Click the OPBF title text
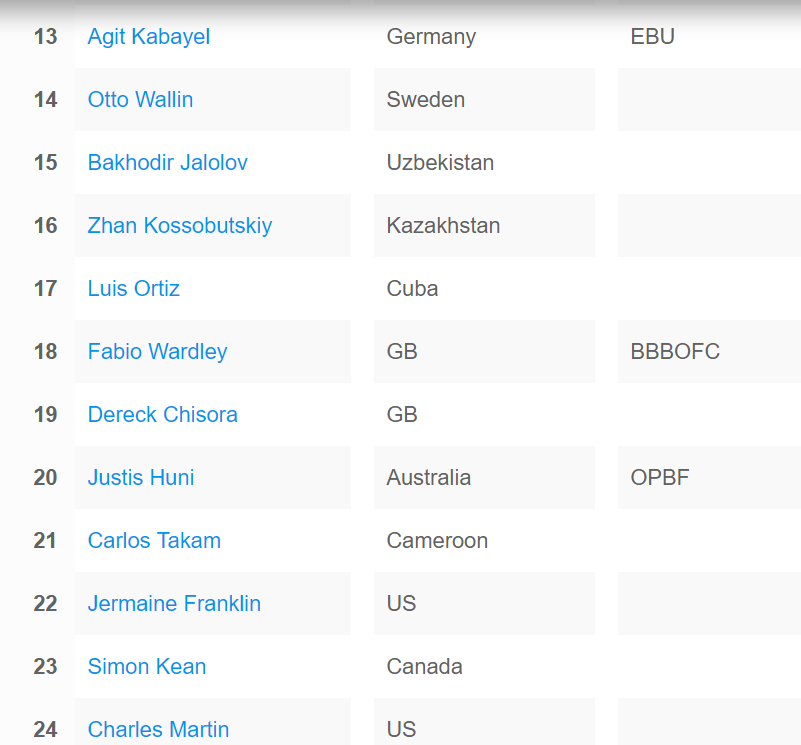This screenshot has height=745, width=801. [660, 478]
